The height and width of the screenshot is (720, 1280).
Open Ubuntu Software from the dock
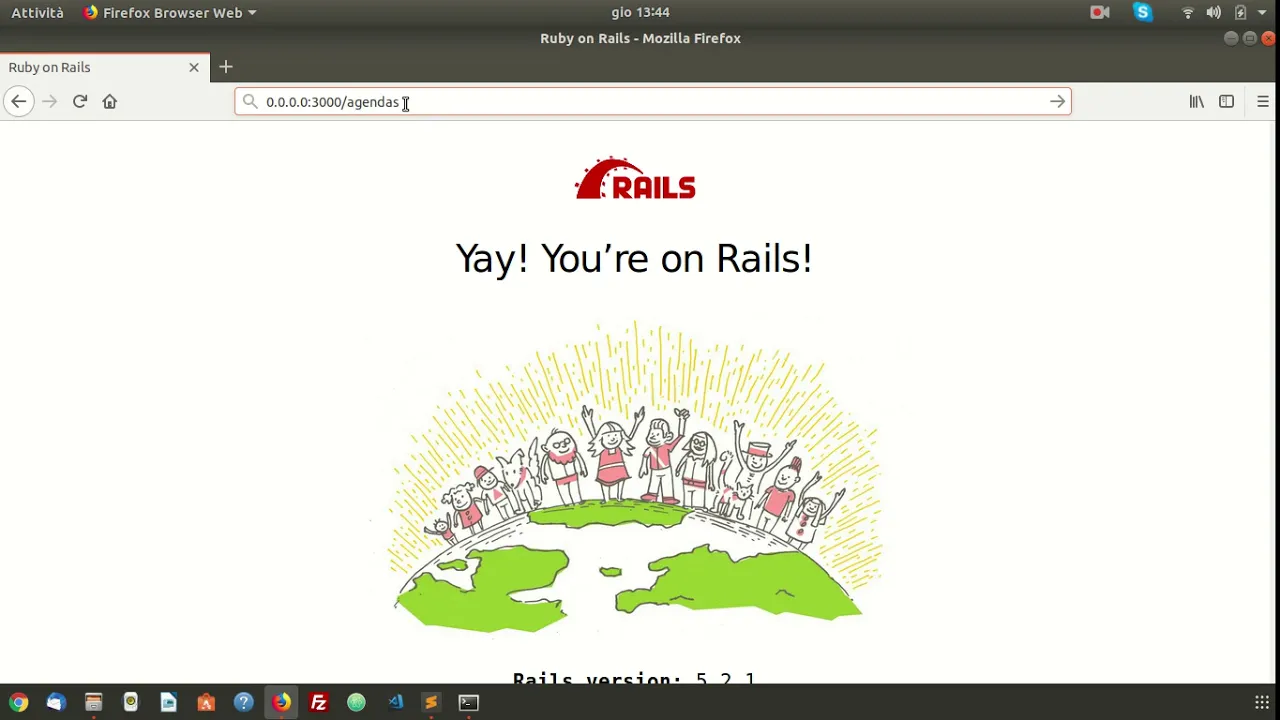pyautogui.click(x=206, y=702)
